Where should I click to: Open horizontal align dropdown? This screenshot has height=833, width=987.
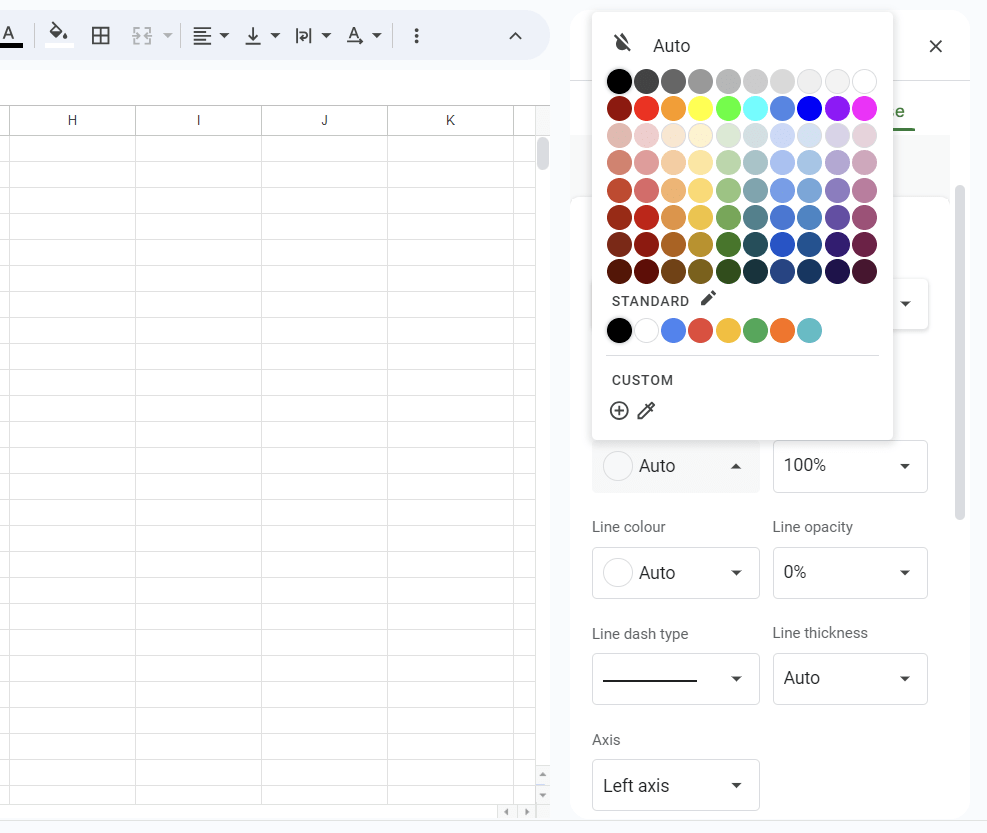point(211,36)
